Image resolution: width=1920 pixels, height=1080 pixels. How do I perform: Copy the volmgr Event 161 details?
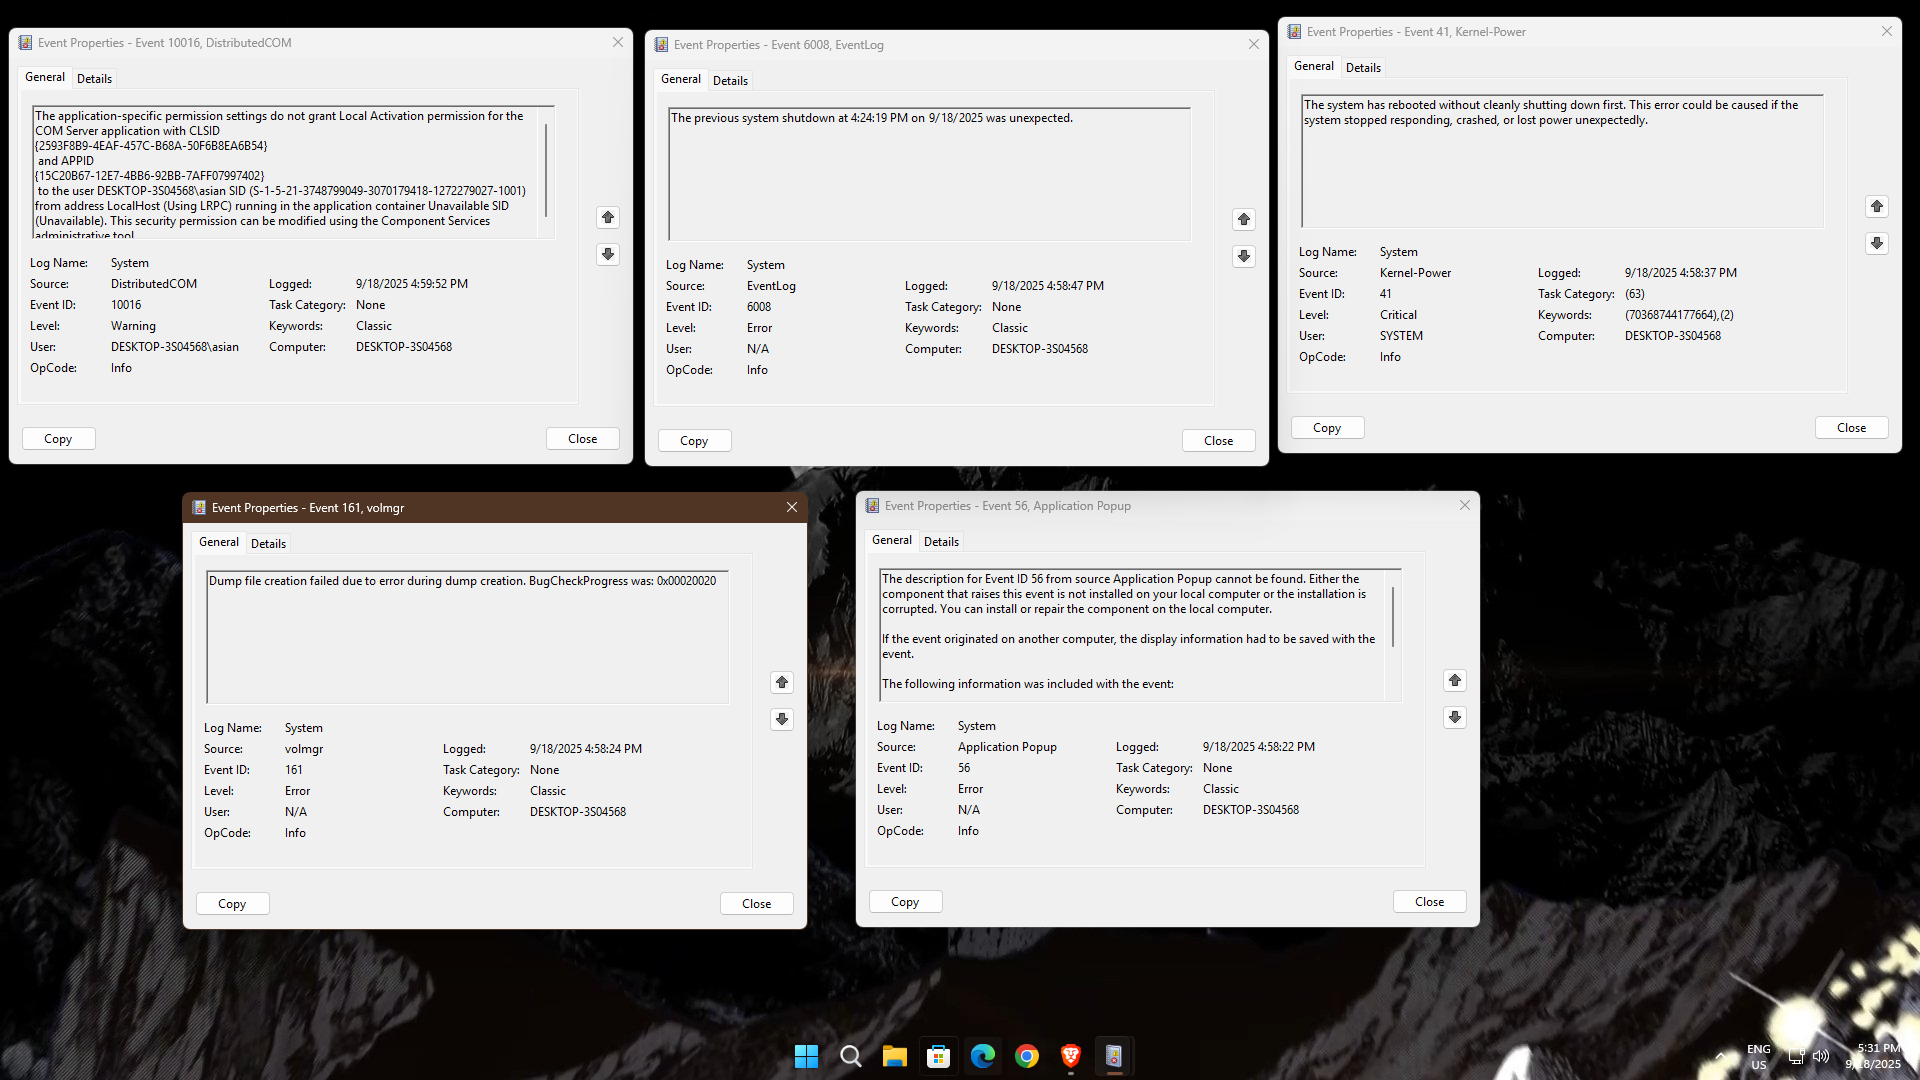pyautogui.click(x=232, y=904)
